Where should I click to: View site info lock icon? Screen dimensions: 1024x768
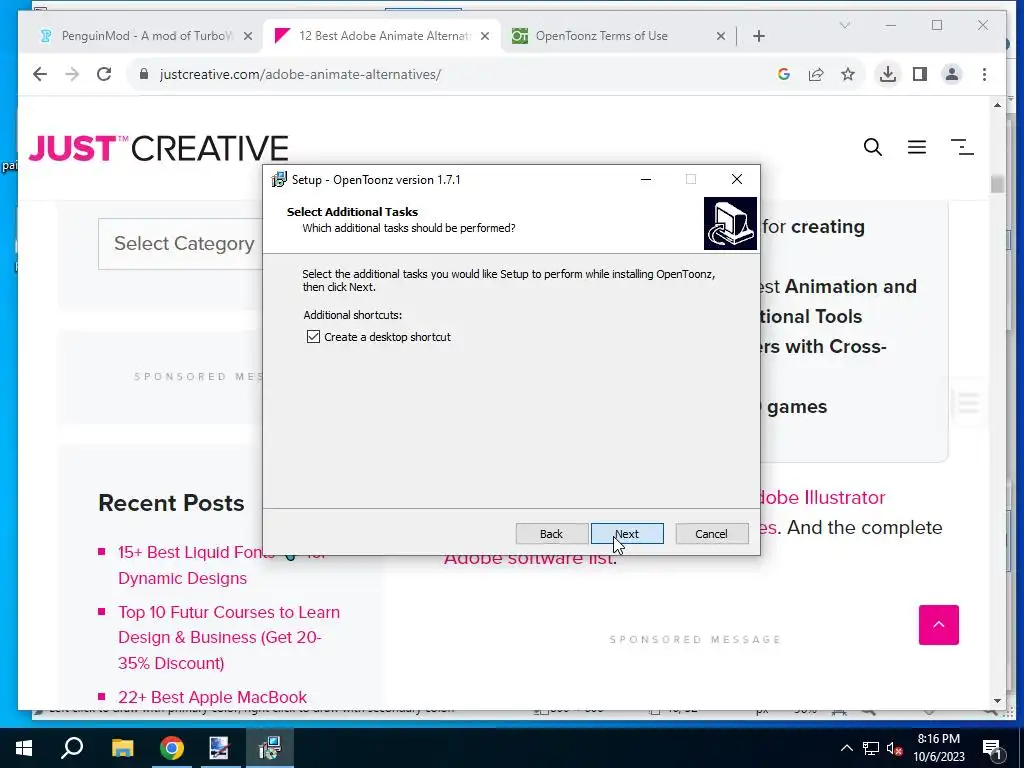[144, 74]
